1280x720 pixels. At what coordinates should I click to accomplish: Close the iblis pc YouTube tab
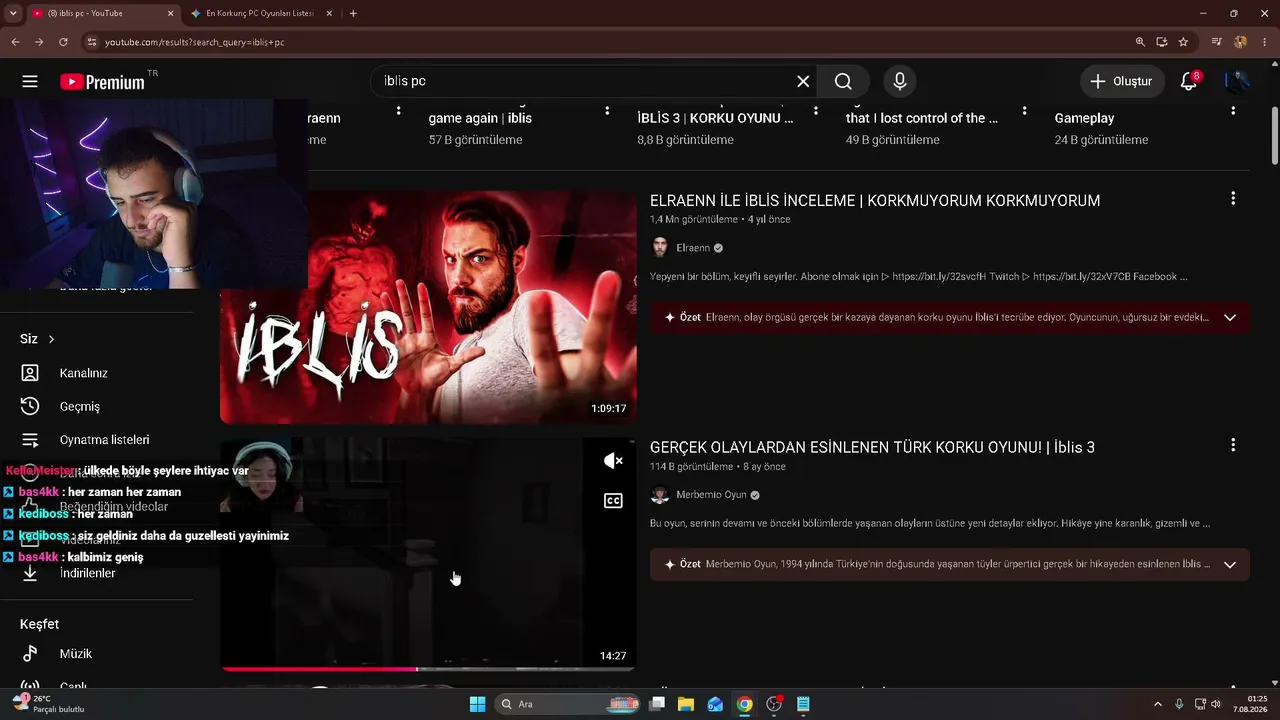[170, 13]
